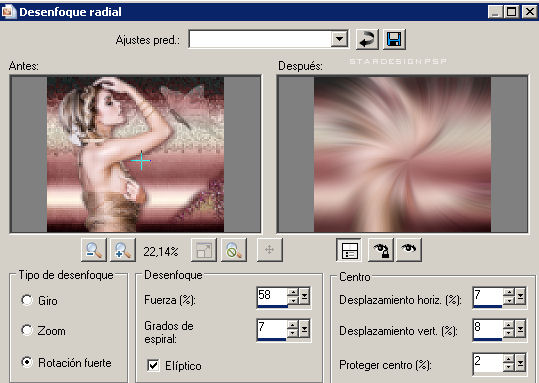The height and width of the screenshot is (383, 539).
Task: Increase Grados de espiral up spinner
Action: [293, 325]
